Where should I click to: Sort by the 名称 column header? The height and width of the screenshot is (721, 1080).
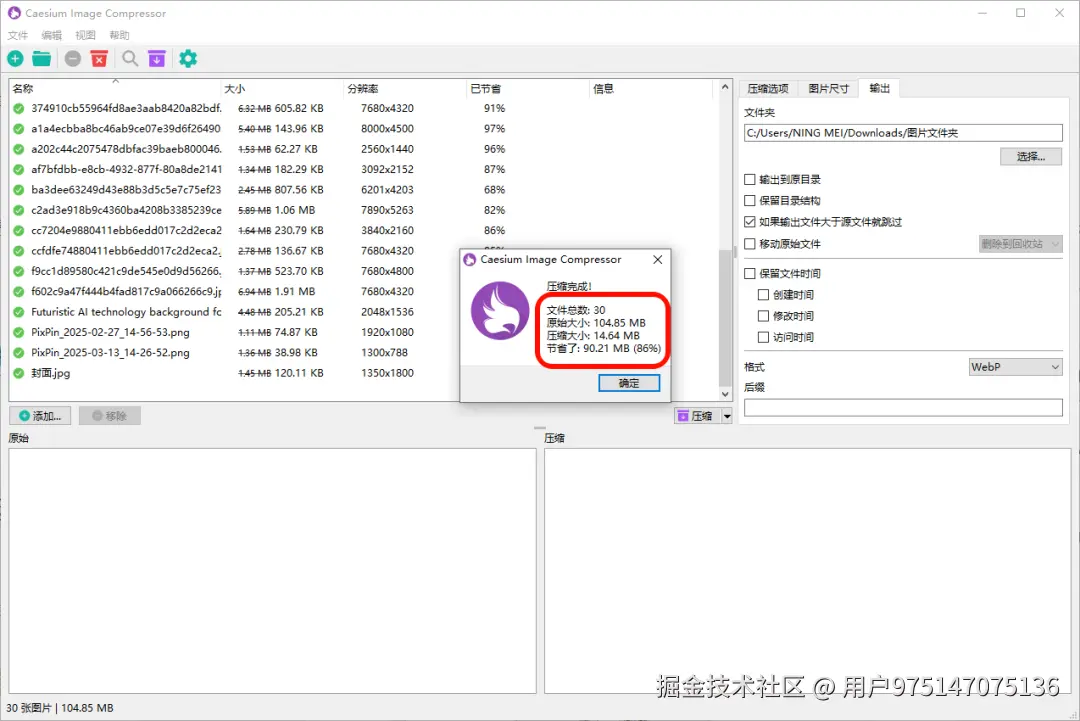(x=115, y=89)
